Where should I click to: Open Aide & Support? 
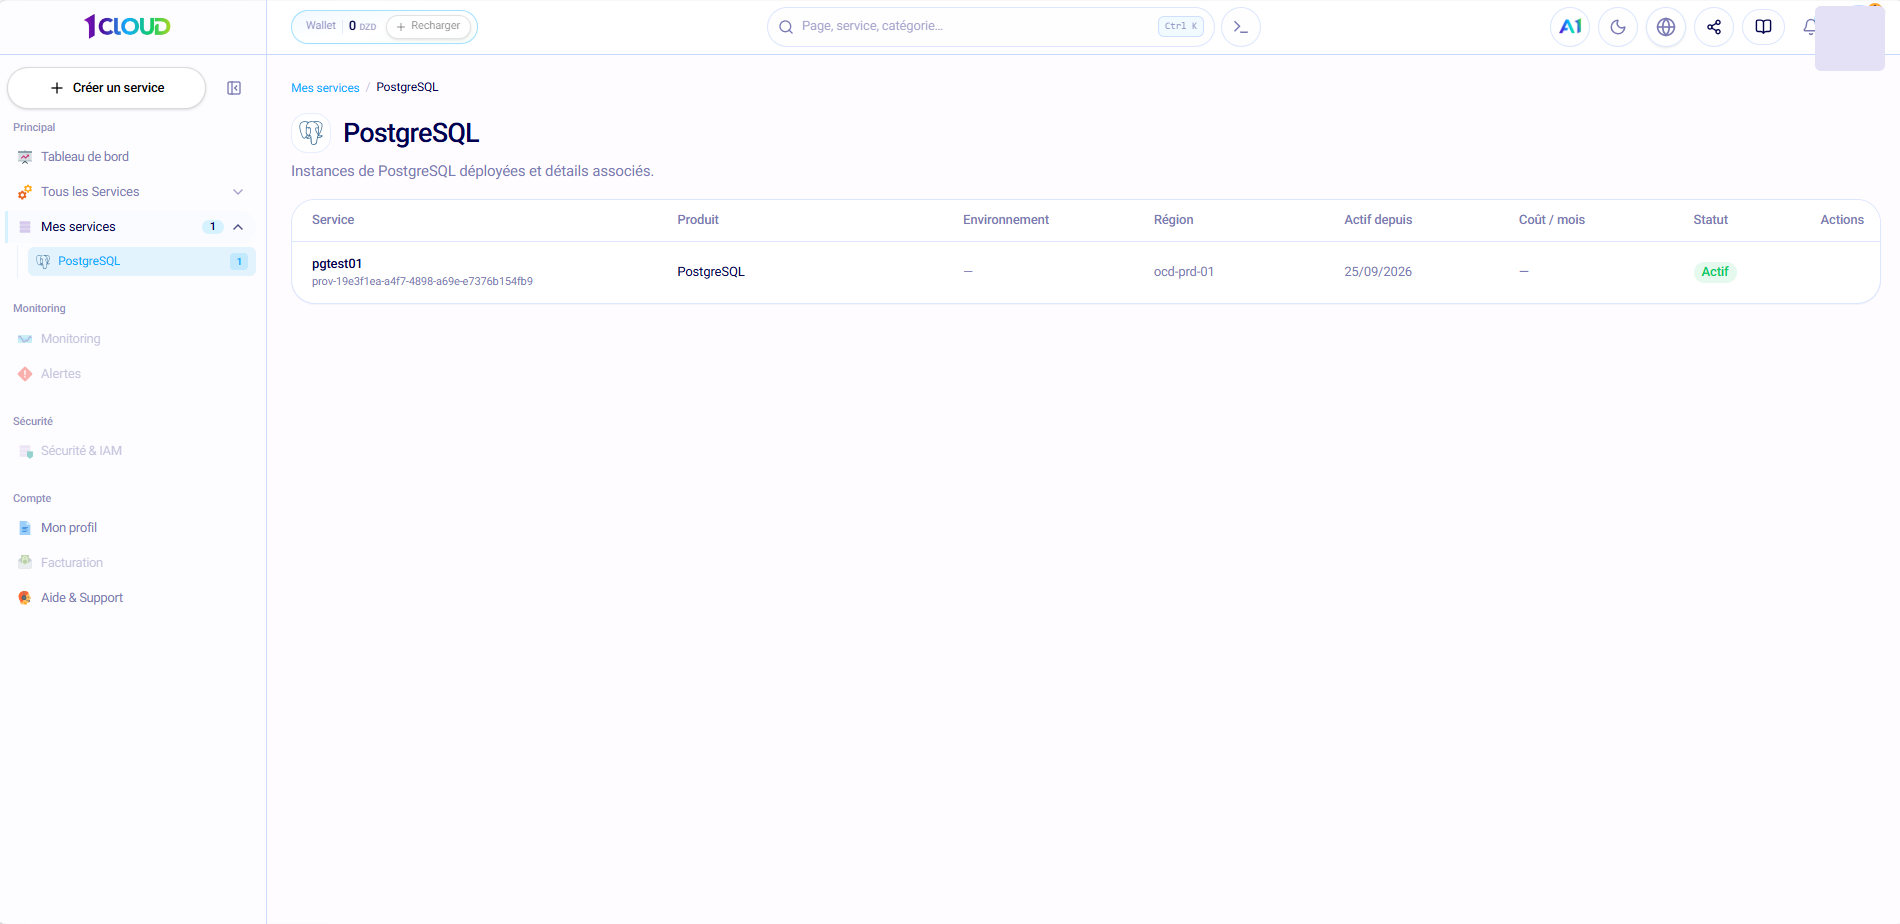click(82, 598)
